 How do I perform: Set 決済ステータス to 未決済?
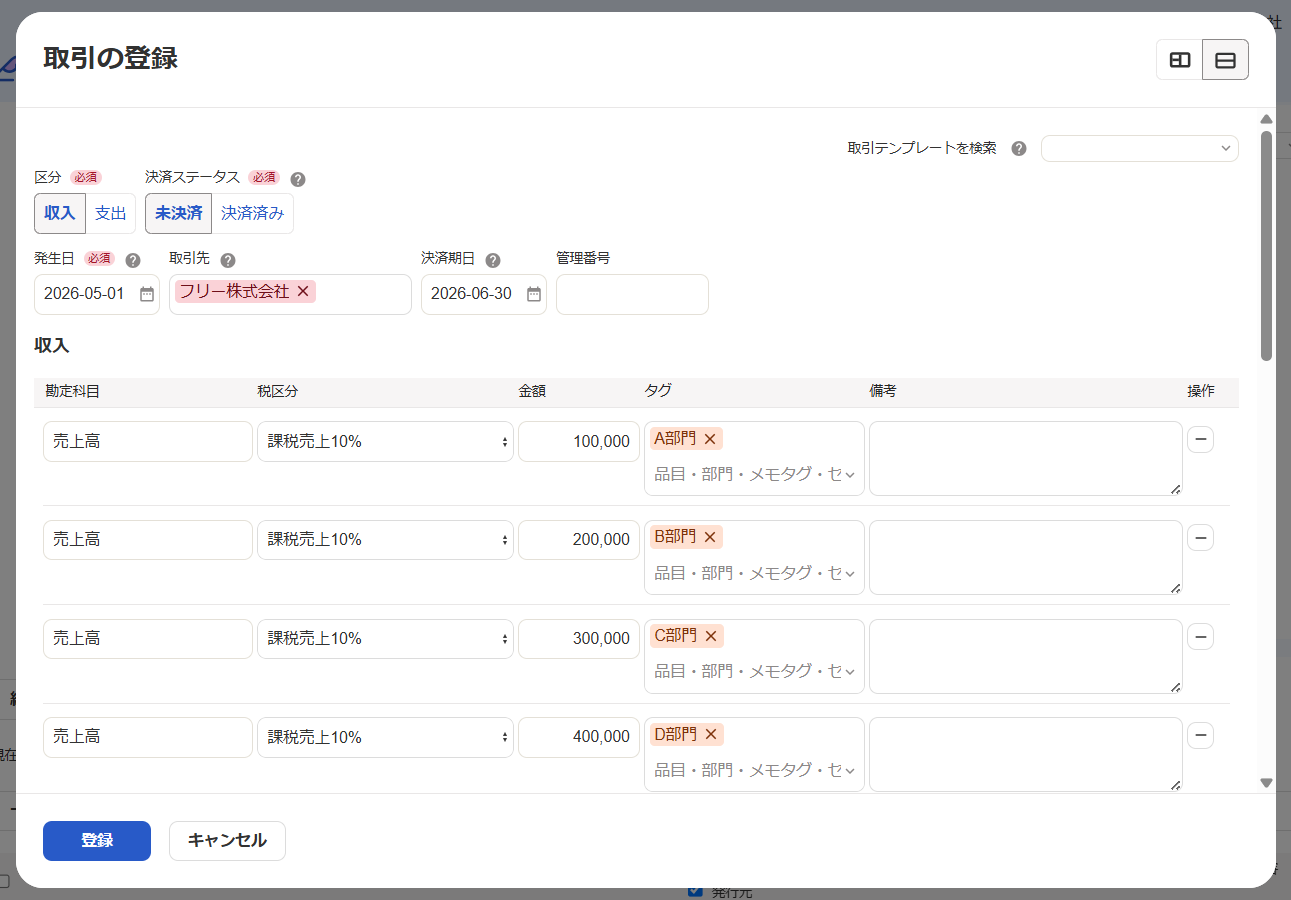pyautogui.click(x=179, y=213)
